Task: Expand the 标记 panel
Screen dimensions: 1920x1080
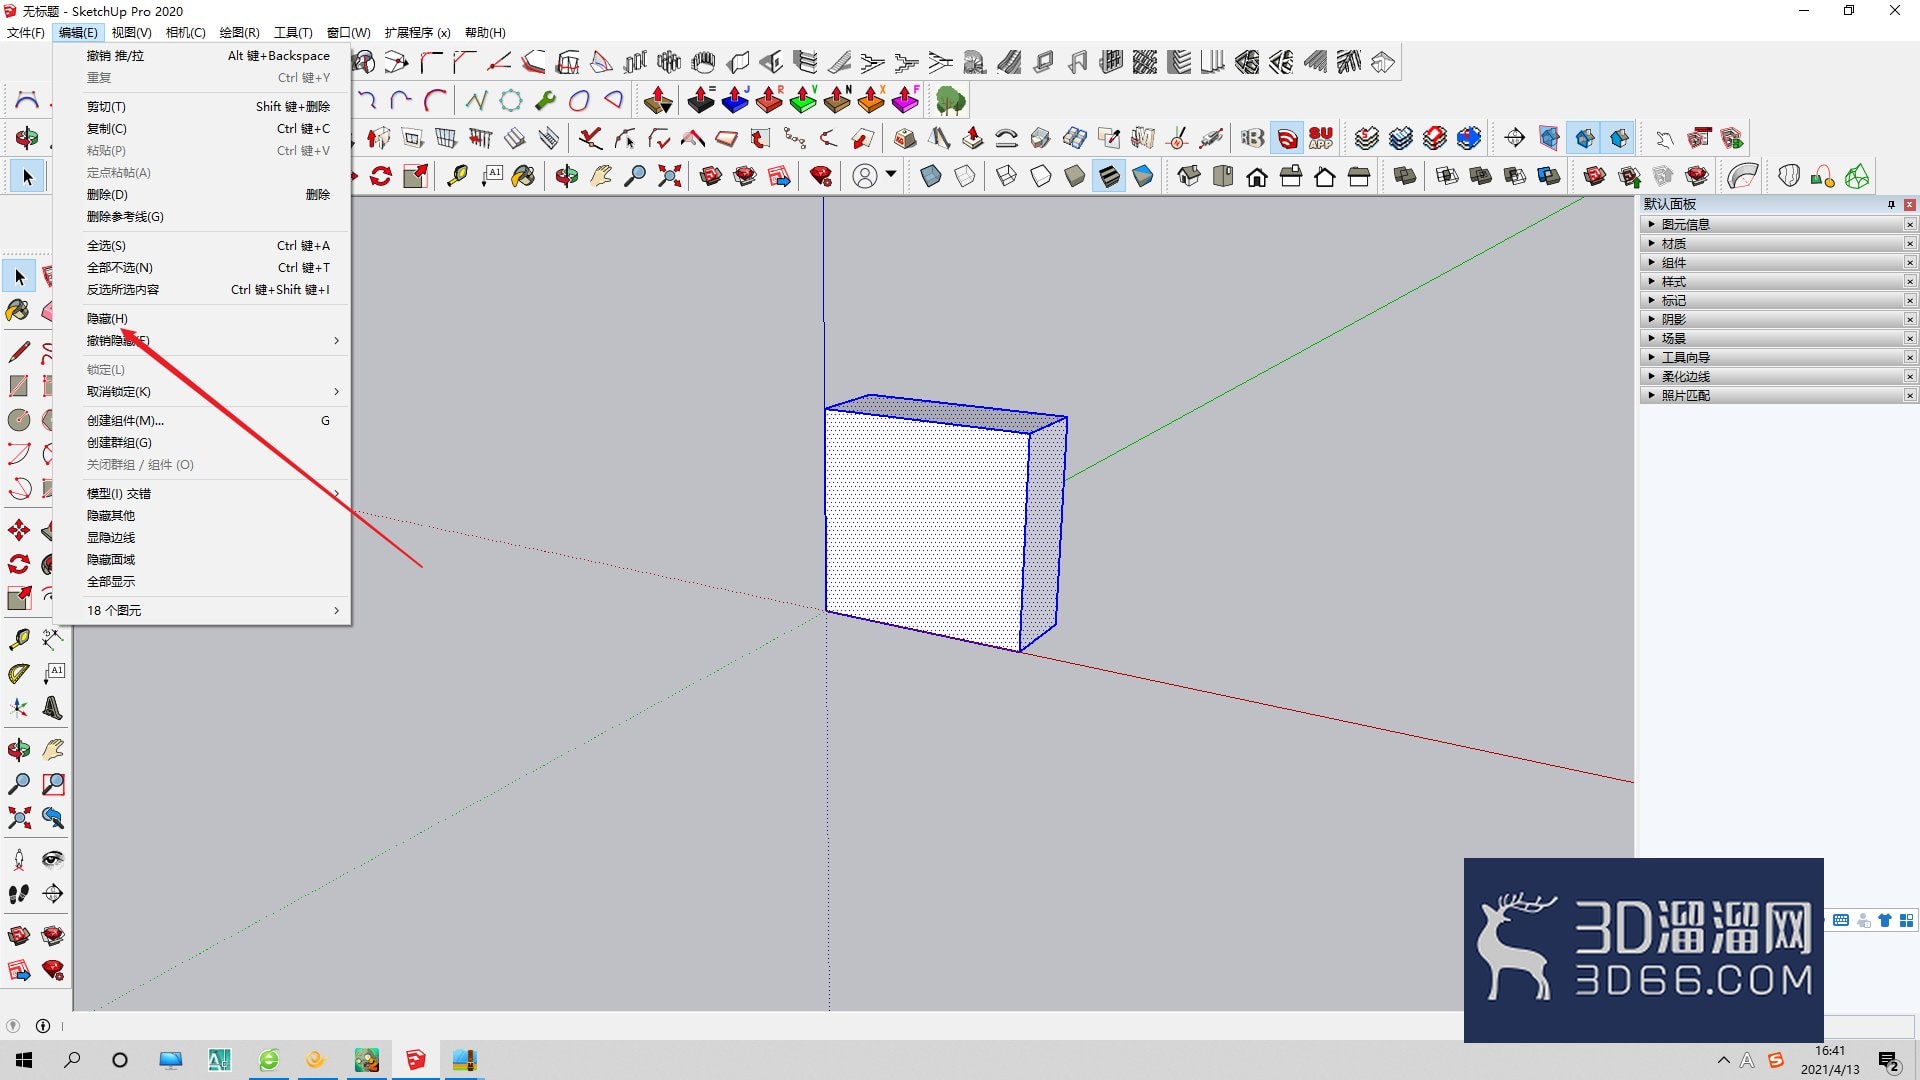Action: 1776,301
